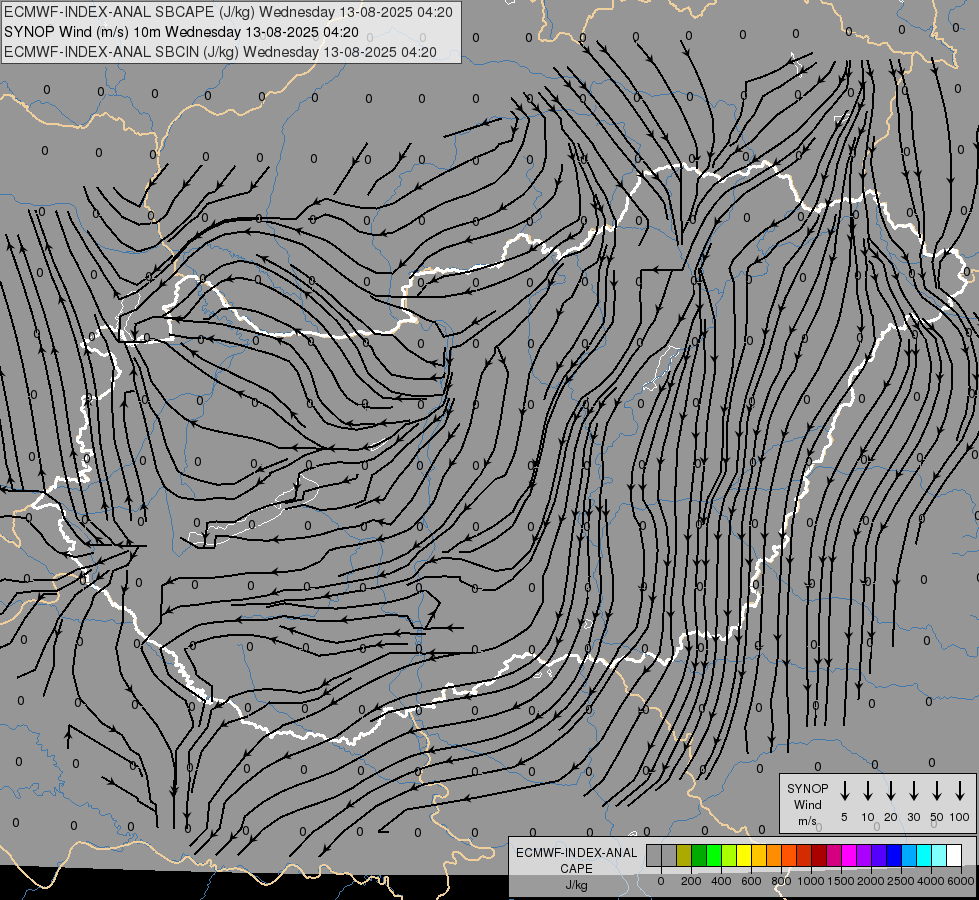Image resolution: width=979 pixels, height=900 pixels.
Task: Click the wind arrow above the 30 label
Action: pyautogui.click(x=913, y=791)
